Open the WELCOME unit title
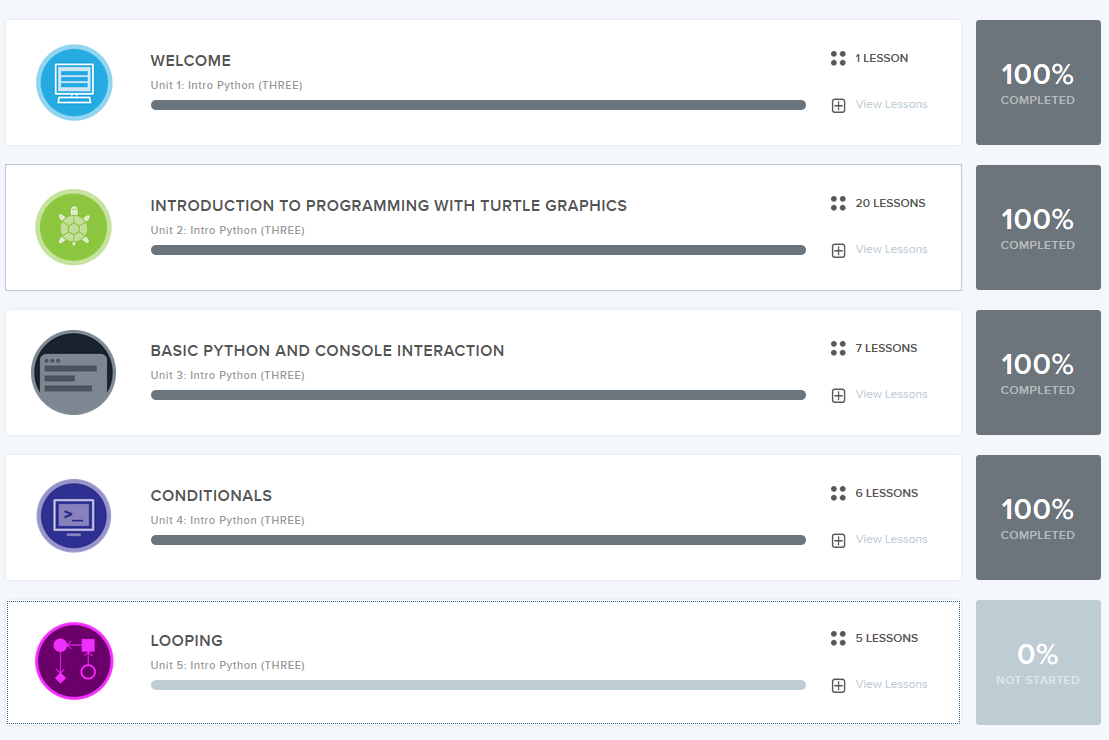This screenshot has height=740, width=1109. 191,61
